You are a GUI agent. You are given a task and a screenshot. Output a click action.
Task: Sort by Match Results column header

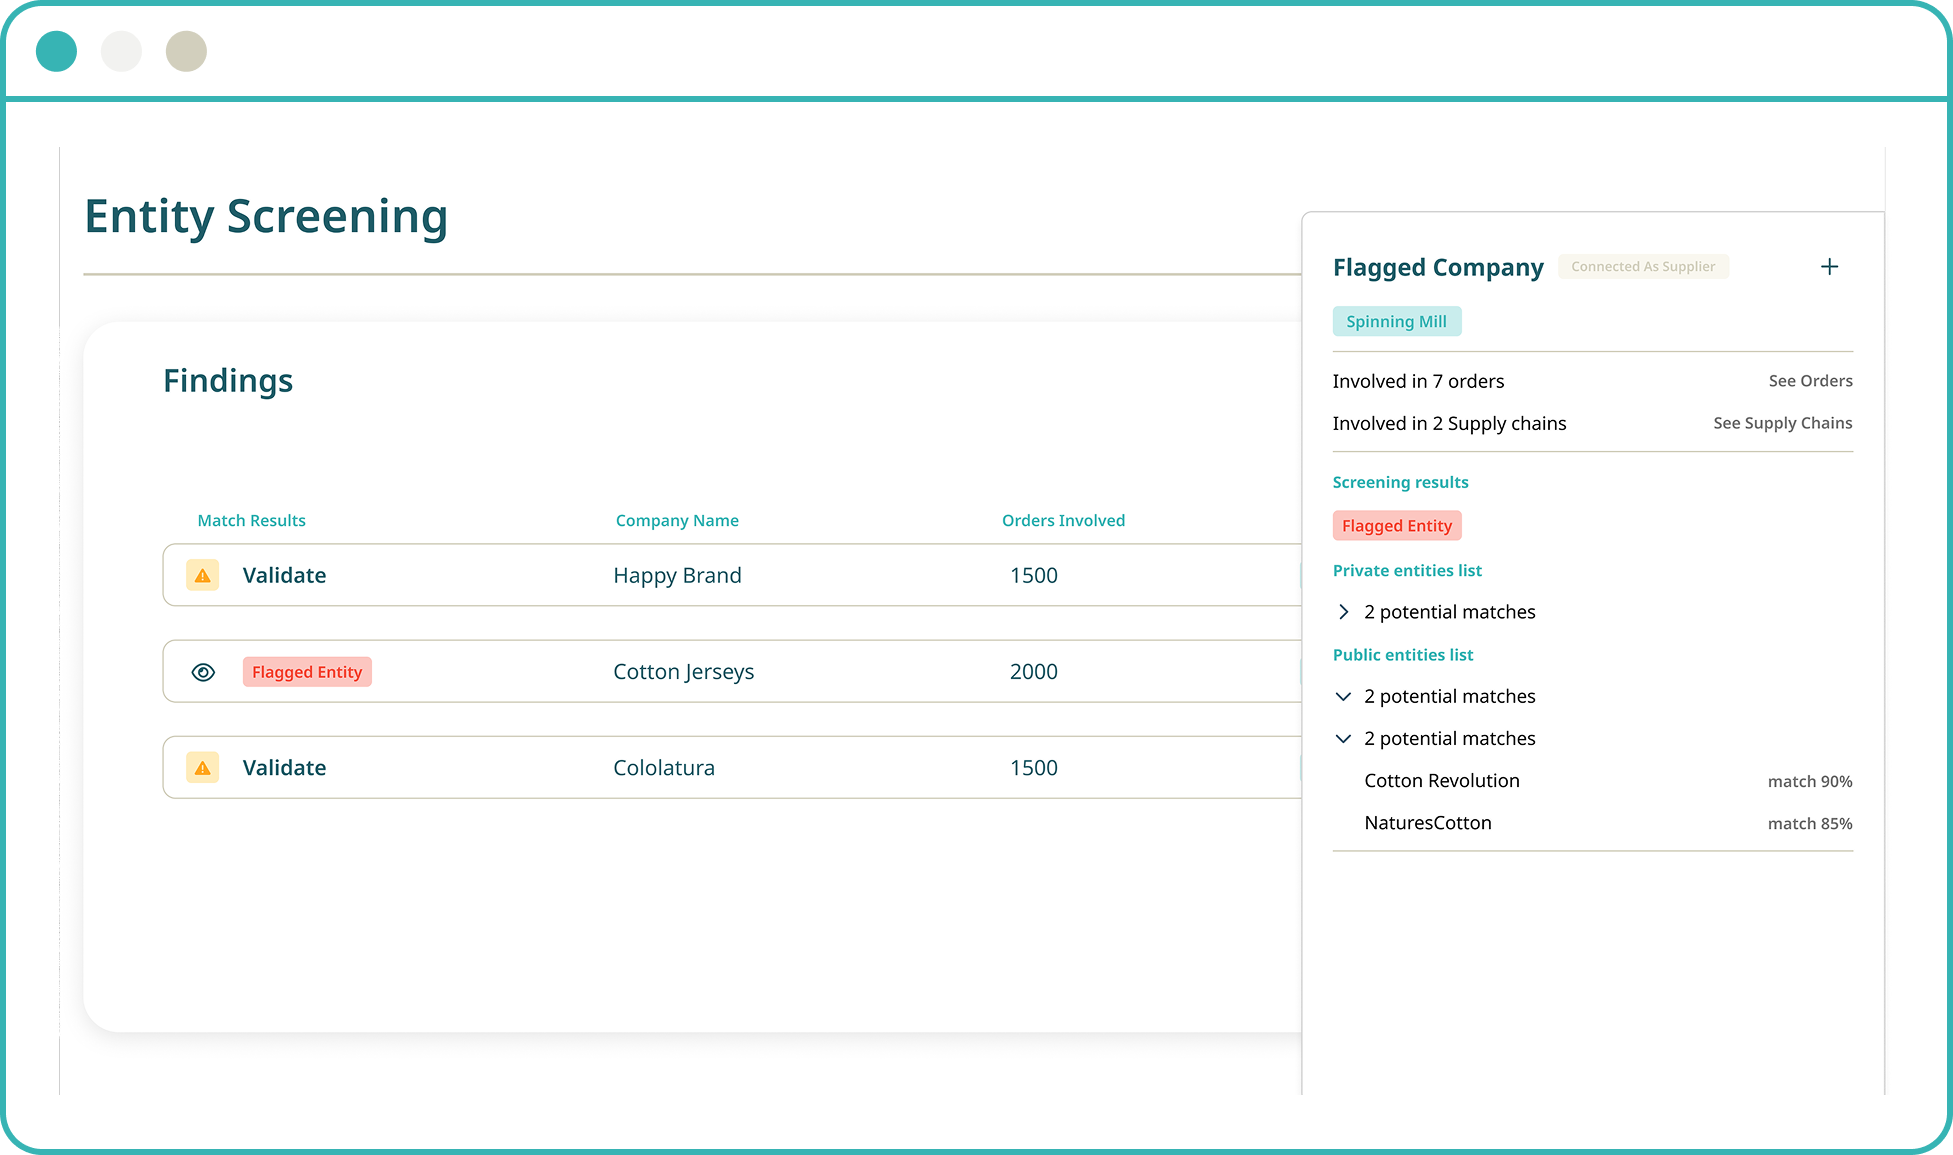tap(251, 521)
